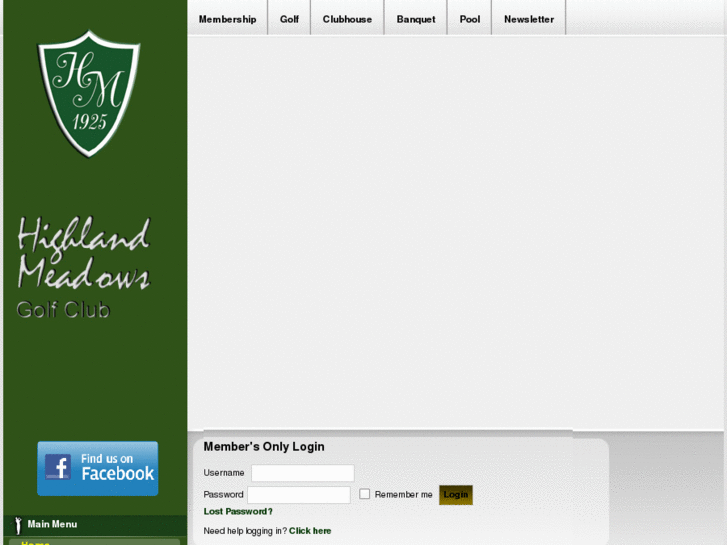Click the Member's Only Login heading
Viewport: 727px width, 545px height.
[x=264, y=447]
